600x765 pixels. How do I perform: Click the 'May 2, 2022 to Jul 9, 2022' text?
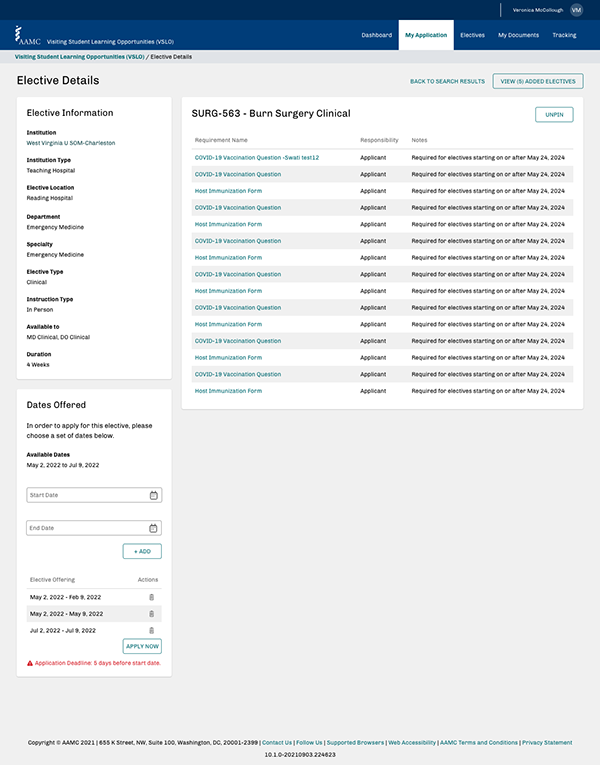62,465
